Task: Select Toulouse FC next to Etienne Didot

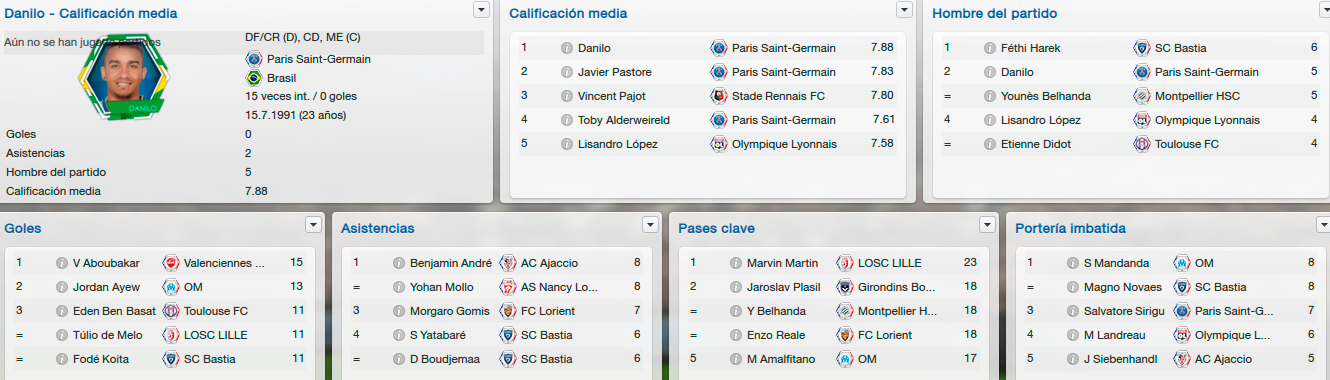Action: pos(1187,144)
